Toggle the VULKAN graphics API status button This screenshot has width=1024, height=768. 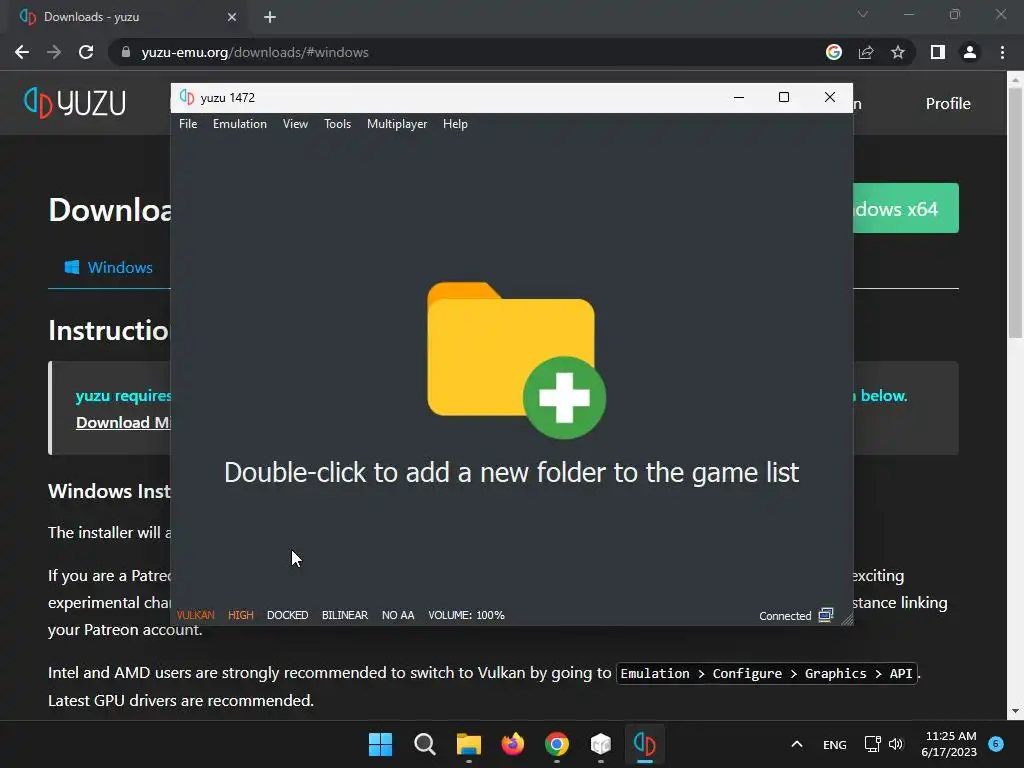pos(195,615)
